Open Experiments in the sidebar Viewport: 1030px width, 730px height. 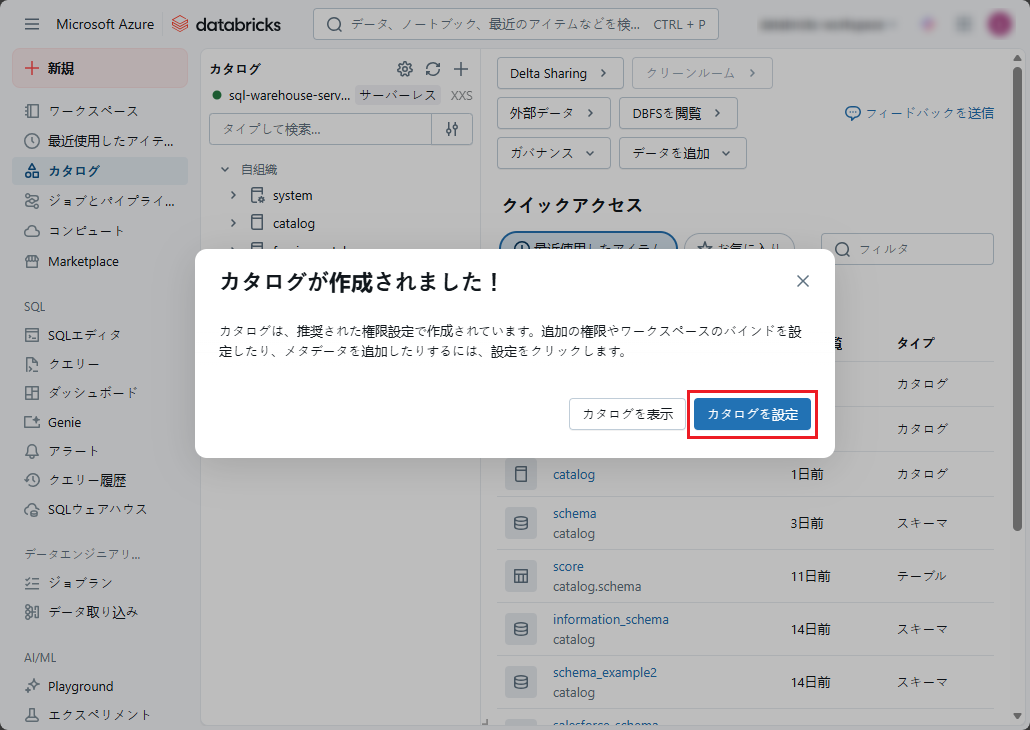pyautogui.click(x=100, y=715)
